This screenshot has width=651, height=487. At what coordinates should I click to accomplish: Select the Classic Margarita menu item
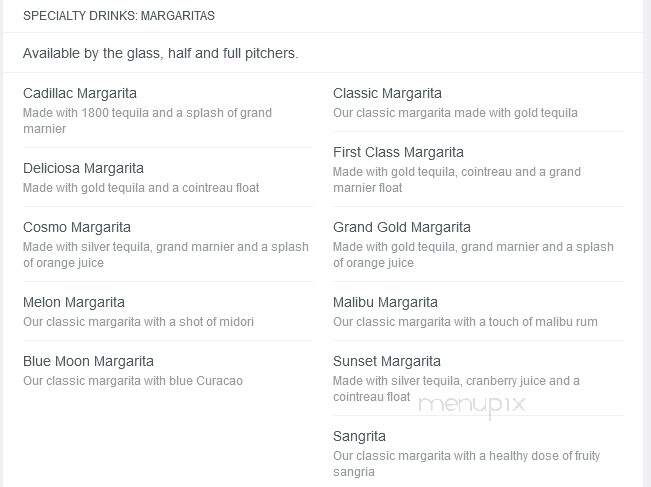[387, 93]
